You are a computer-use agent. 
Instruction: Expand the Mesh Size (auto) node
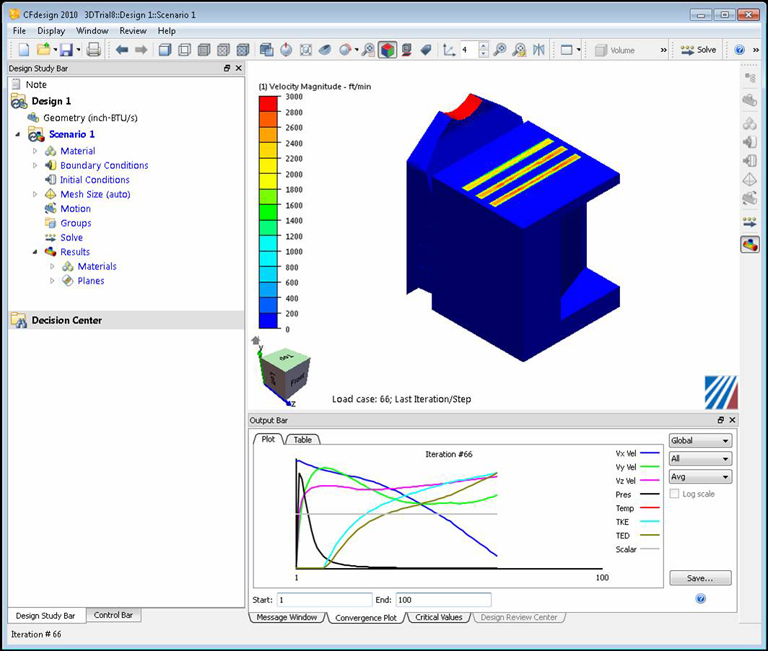click(x=35, y=194)
